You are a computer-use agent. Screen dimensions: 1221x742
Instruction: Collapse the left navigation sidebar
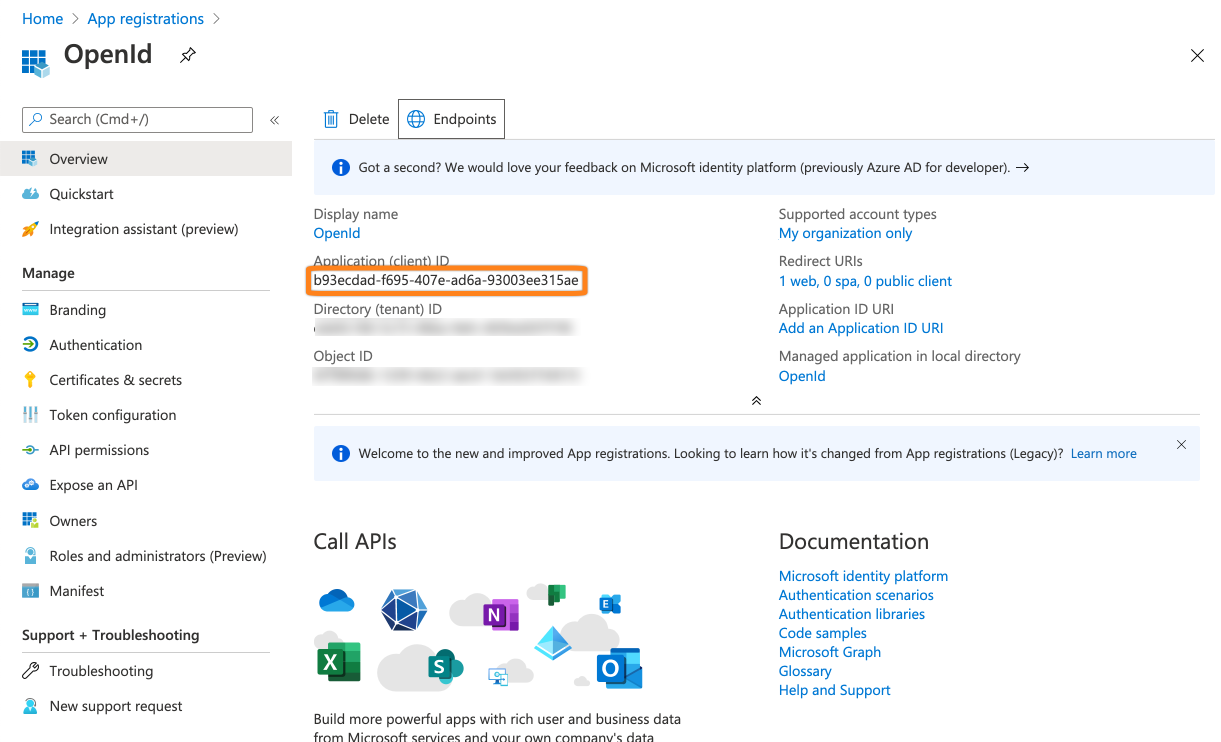[274, 119]
